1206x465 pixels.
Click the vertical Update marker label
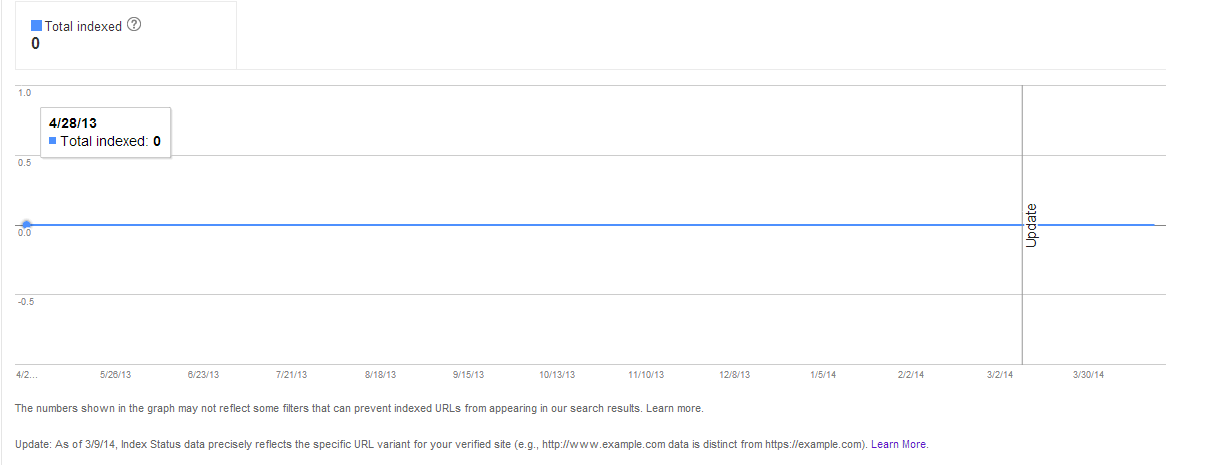point(1031,225)
